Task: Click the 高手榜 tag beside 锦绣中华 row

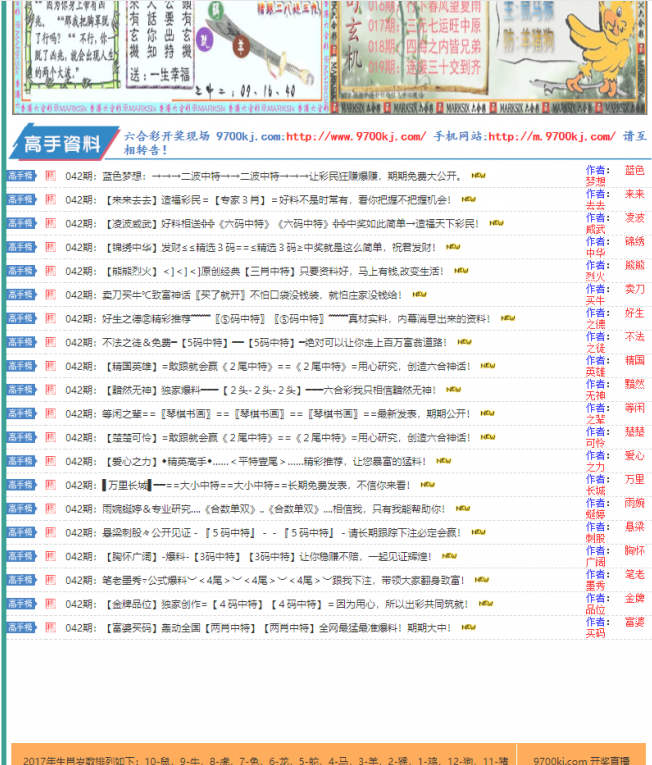Action: 21,247
